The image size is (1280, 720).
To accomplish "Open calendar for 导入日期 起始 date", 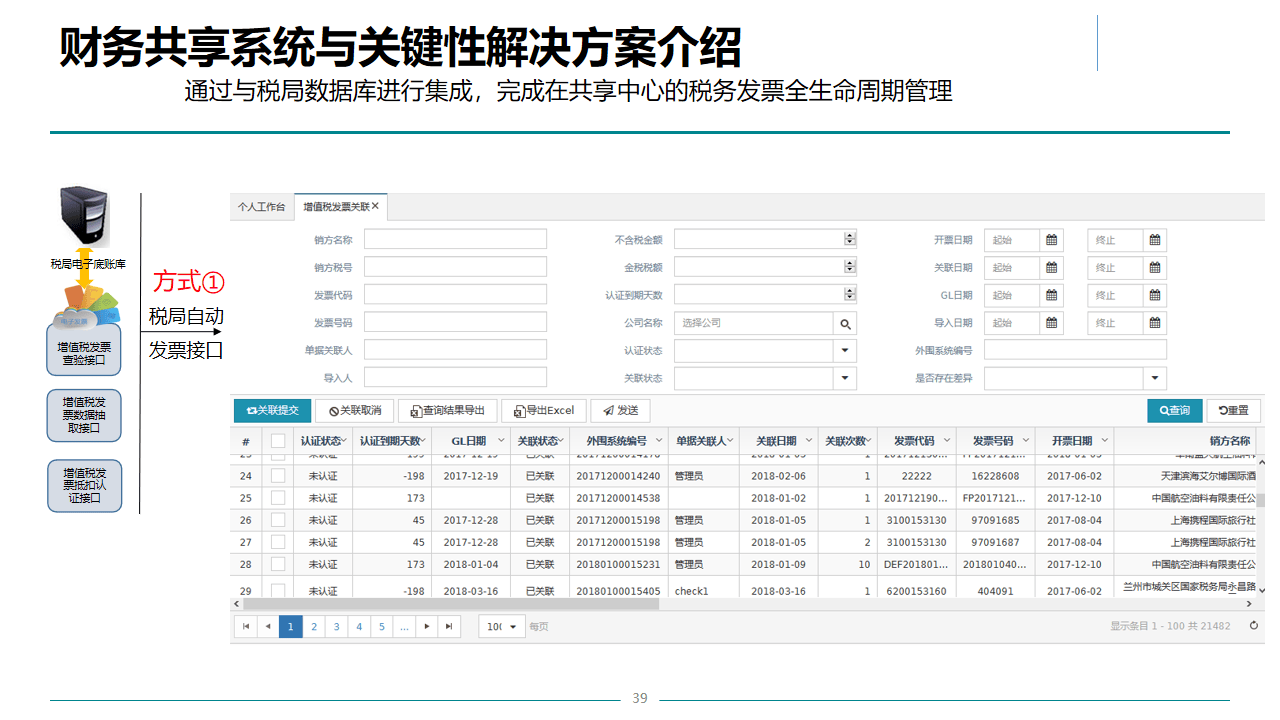I will point(1051,323).
